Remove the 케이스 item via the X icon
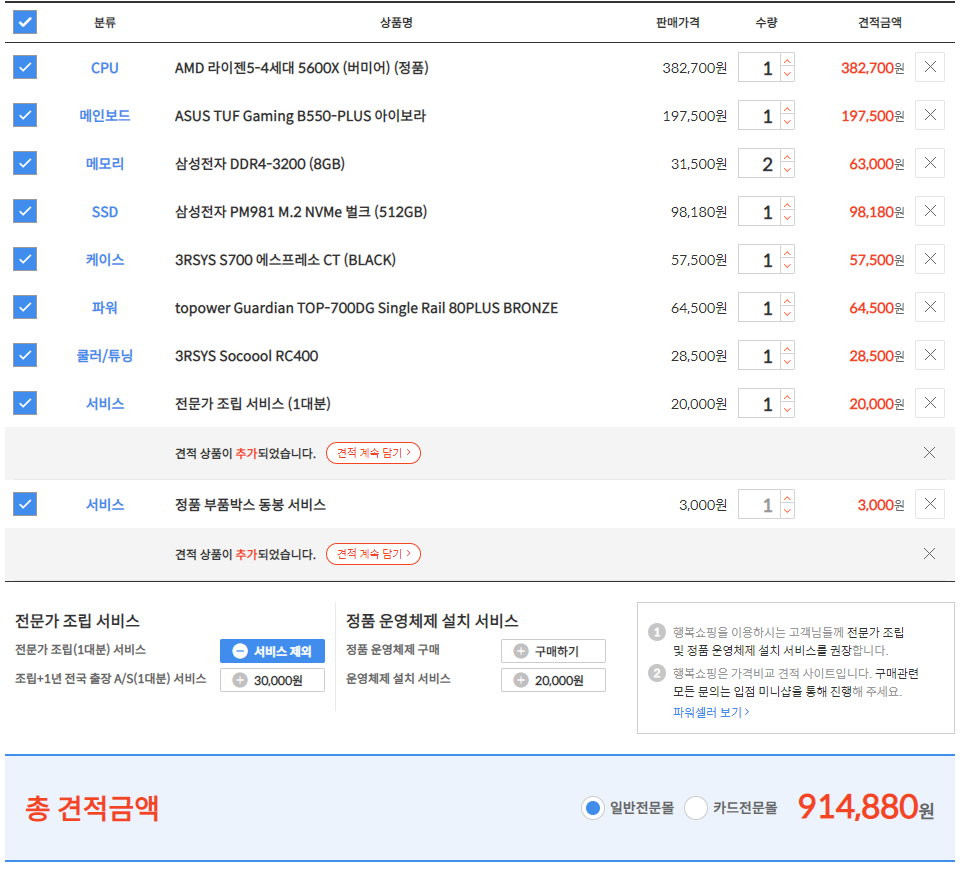 pyautogui.click(x=929, y=259)
